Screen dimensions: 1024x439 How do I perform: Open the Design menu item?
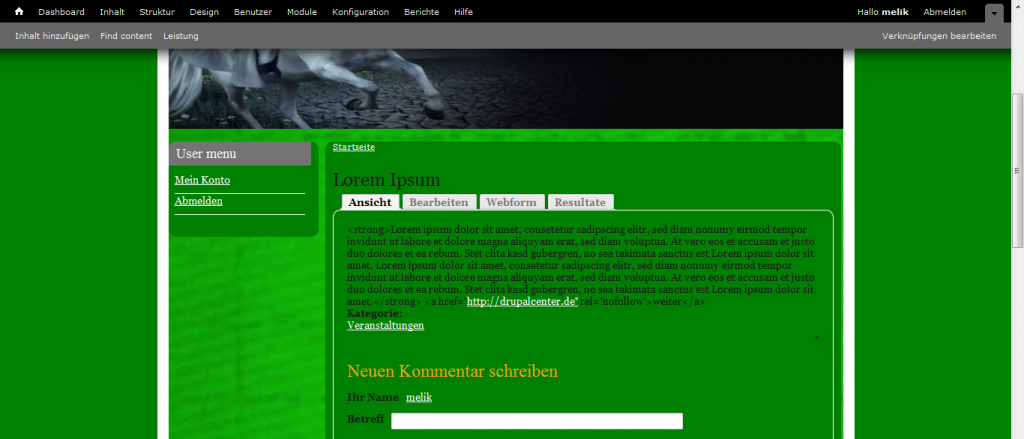tap(204, 12)
